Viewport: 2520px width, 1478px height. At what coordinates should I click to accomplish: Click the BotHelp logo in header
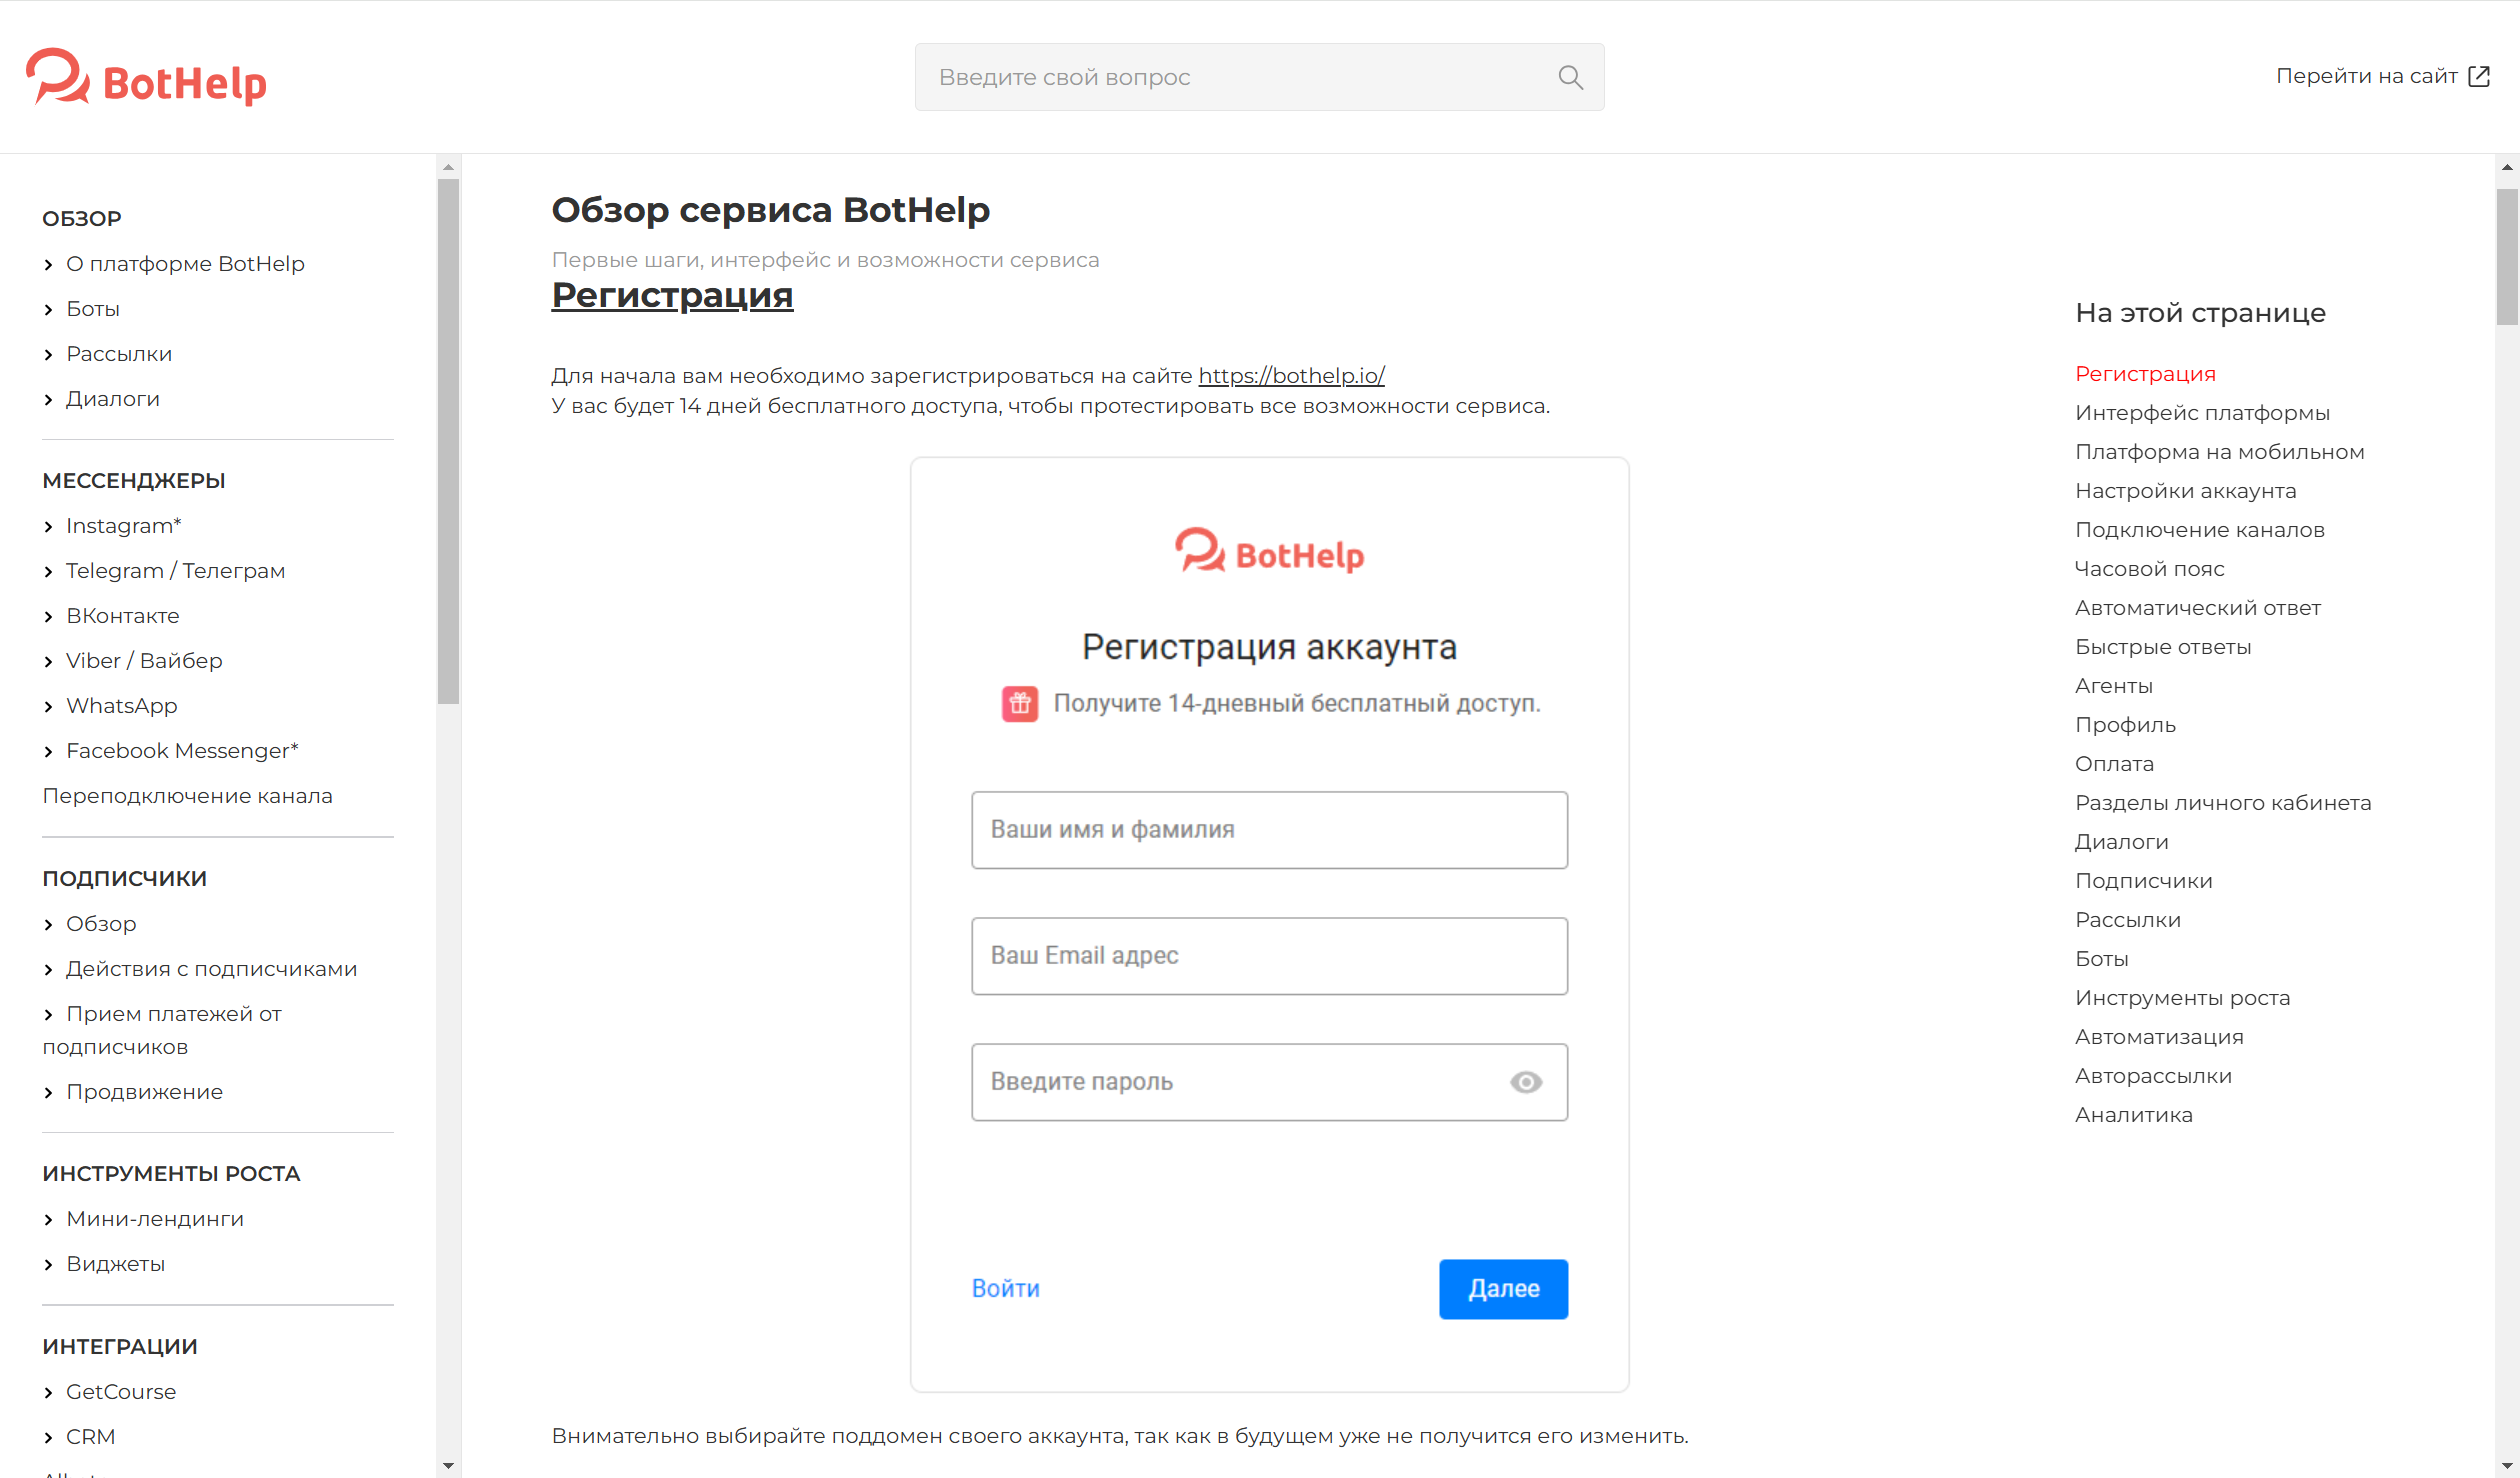point(146,78)
